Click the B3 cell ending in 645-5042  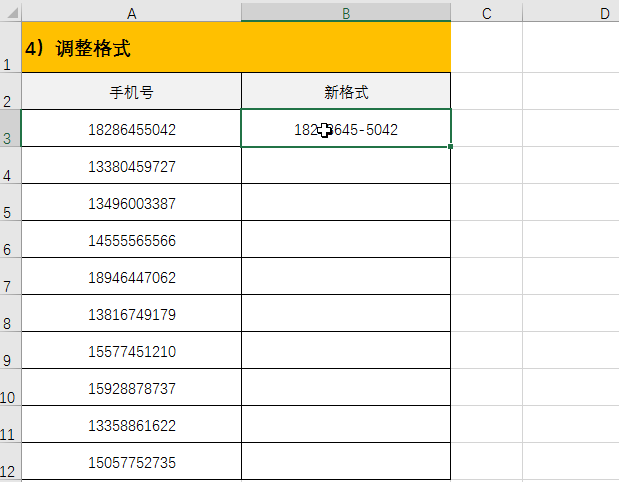346,128
